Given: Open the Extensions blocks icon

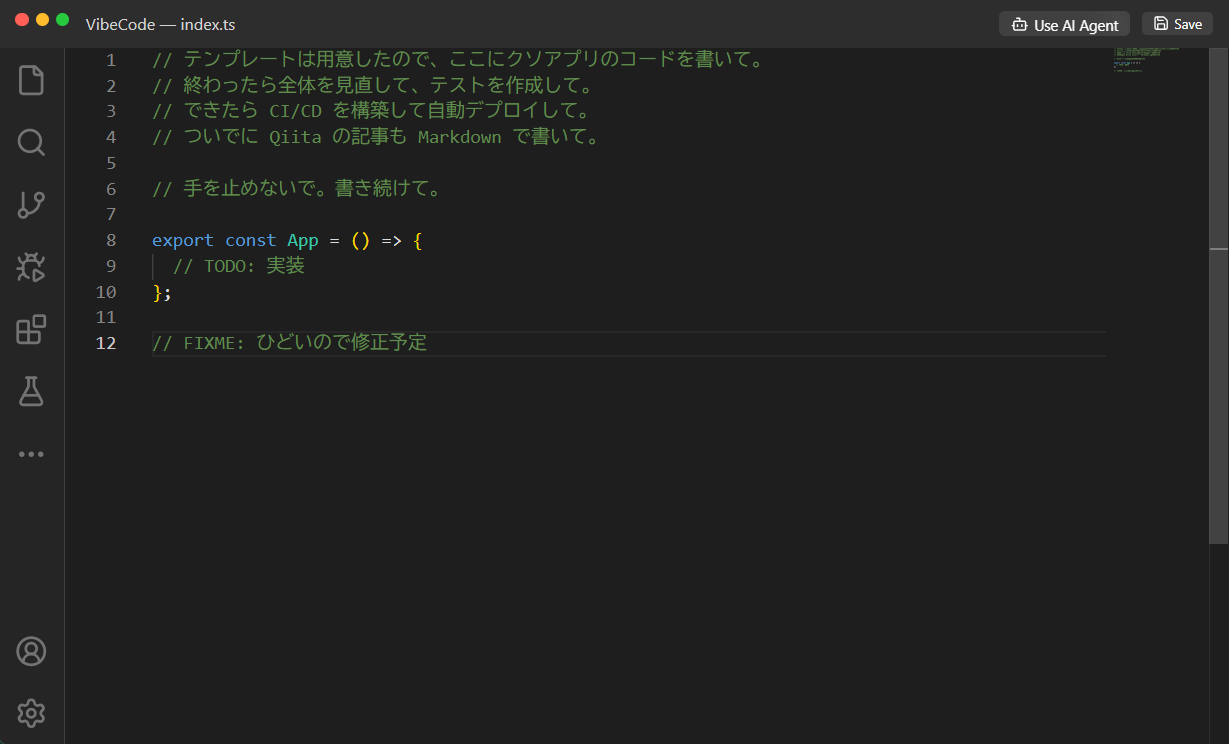Looking at the screenshot, I should tap(32, 329).
